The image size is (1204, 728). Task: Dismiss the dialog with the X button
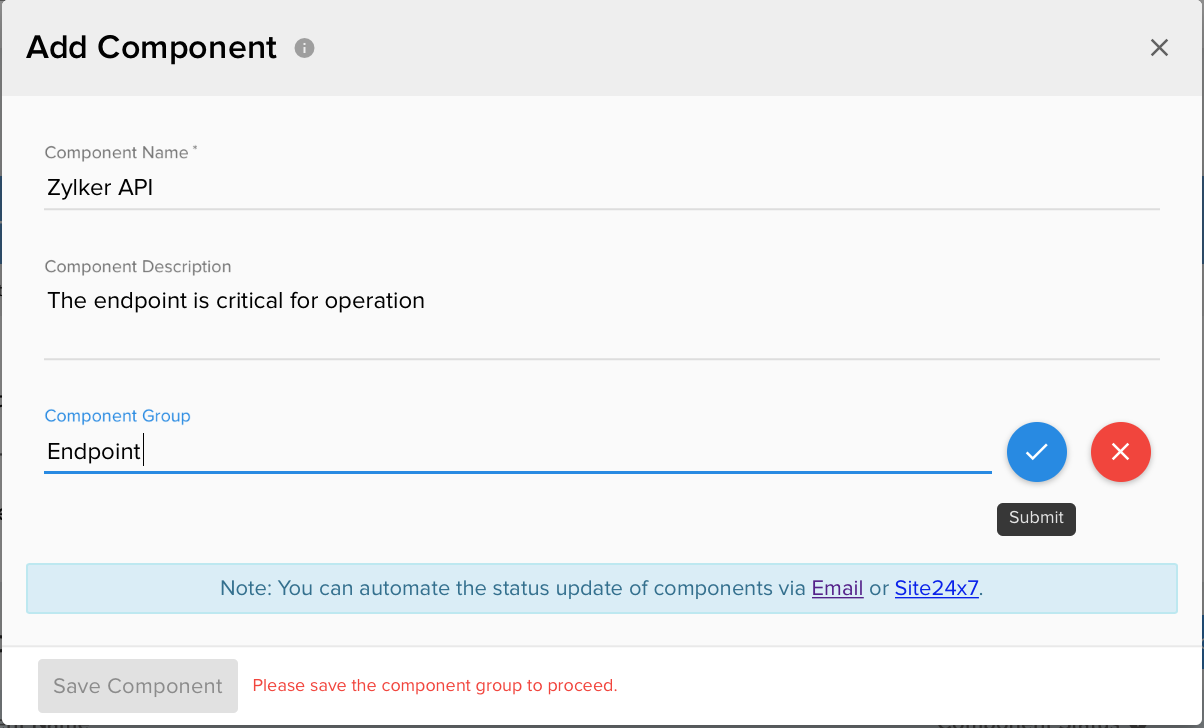(1159, 47)
